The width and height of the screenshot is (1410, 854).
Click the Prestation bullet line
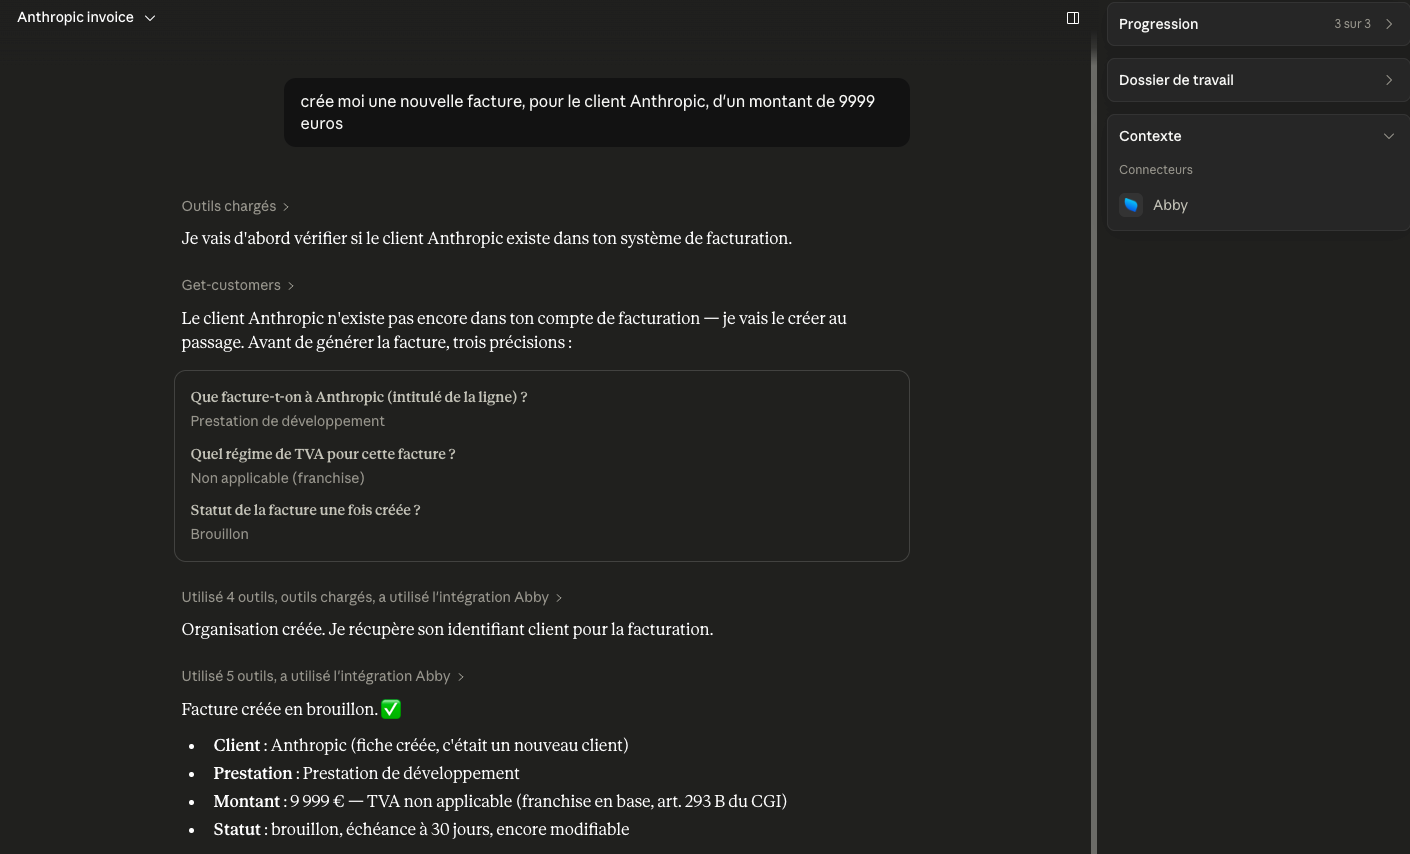click(366, 773)
